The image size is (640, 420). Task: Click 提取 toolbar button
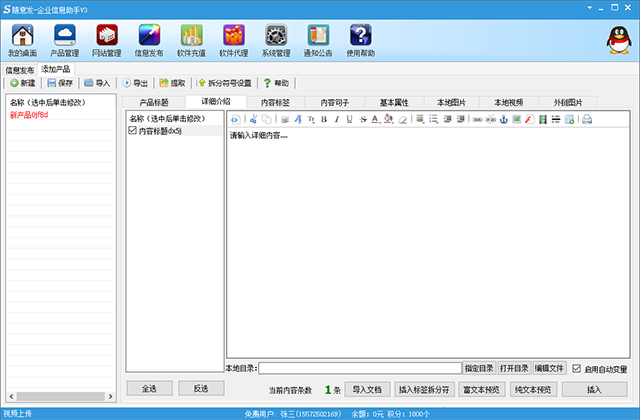pos(173,83)
